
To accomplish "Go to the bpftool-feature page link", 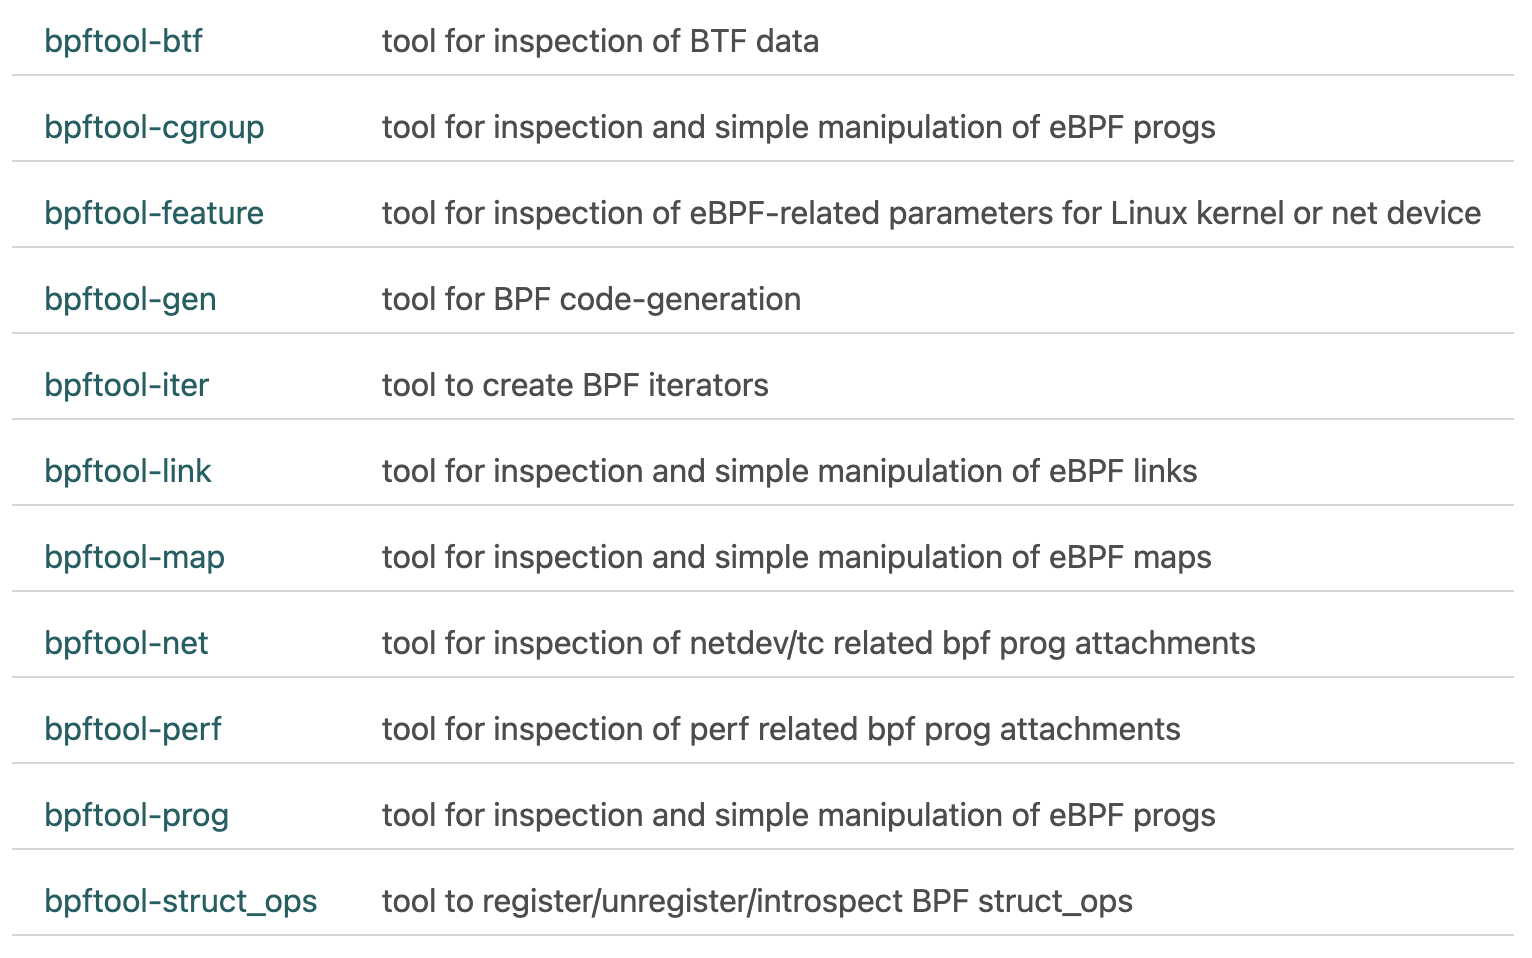I will (x=154, y=213).
